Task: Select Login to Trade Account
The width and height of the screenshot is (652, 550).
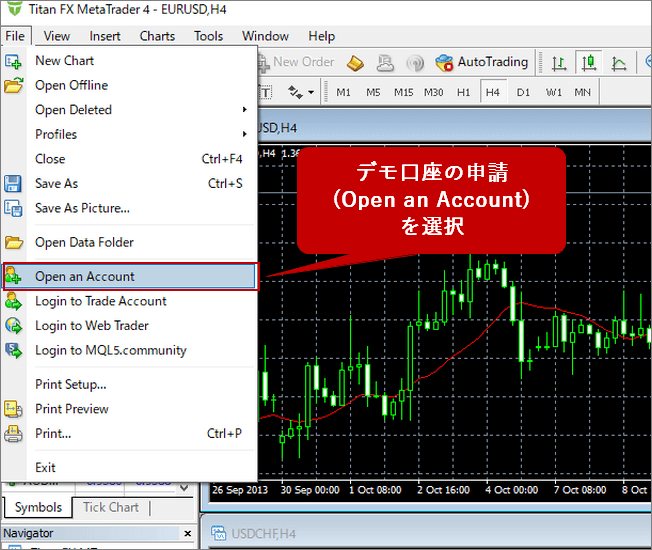Action: [129, 301]
